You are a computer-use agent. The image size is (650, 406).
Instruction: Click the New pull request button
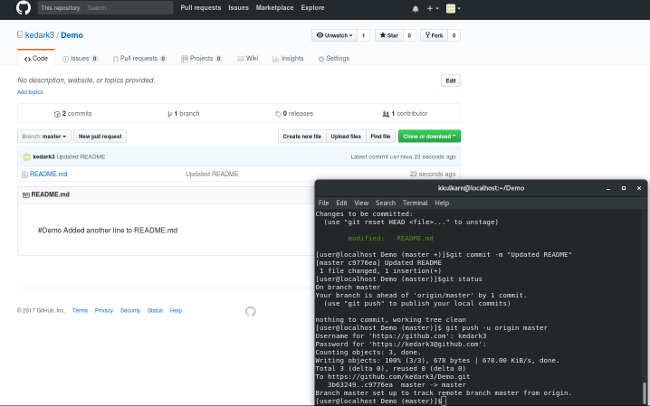pos(100,136)
